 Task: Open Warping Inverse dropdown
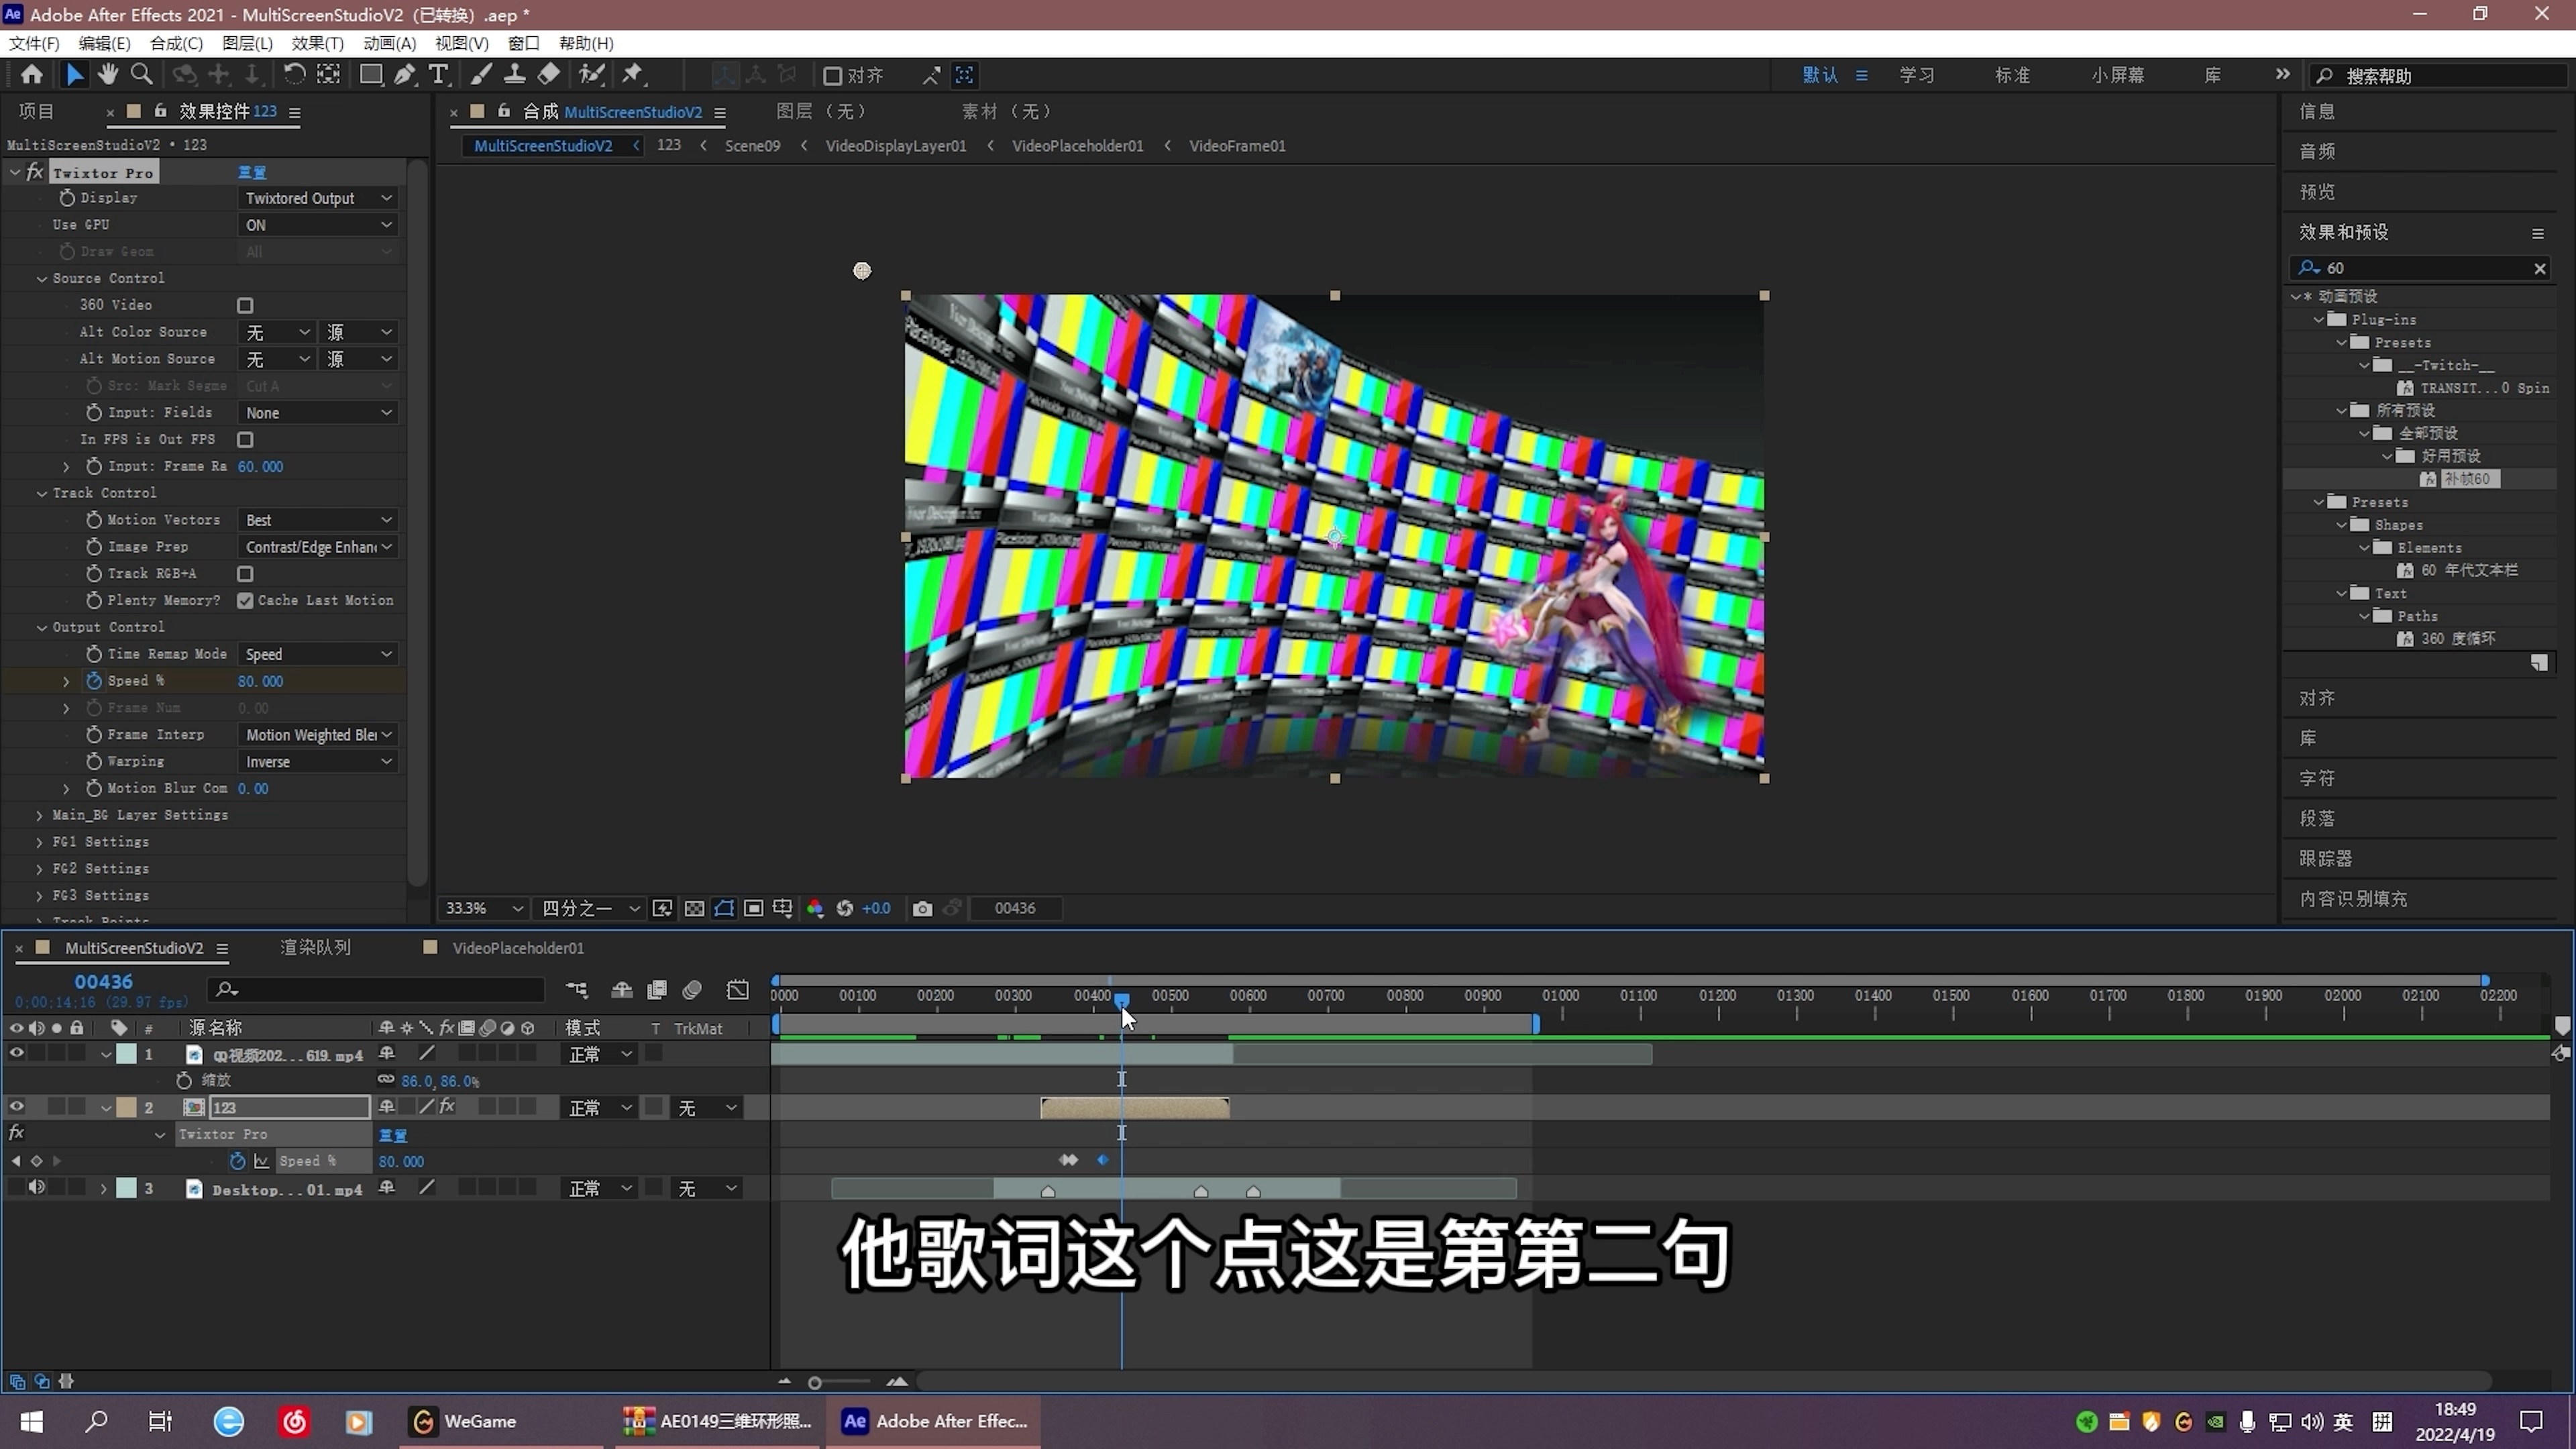coord(318,762)
